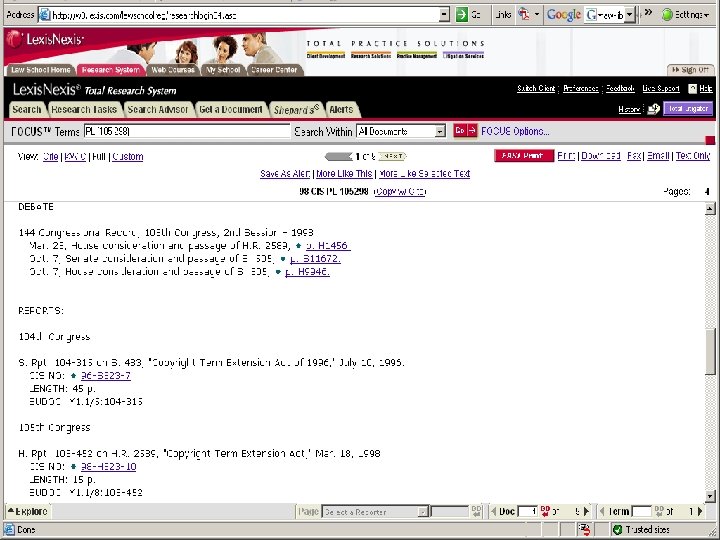Click the Sign Off button
Viewport: 720px width, 540px height.
click(x=691, y=70)
